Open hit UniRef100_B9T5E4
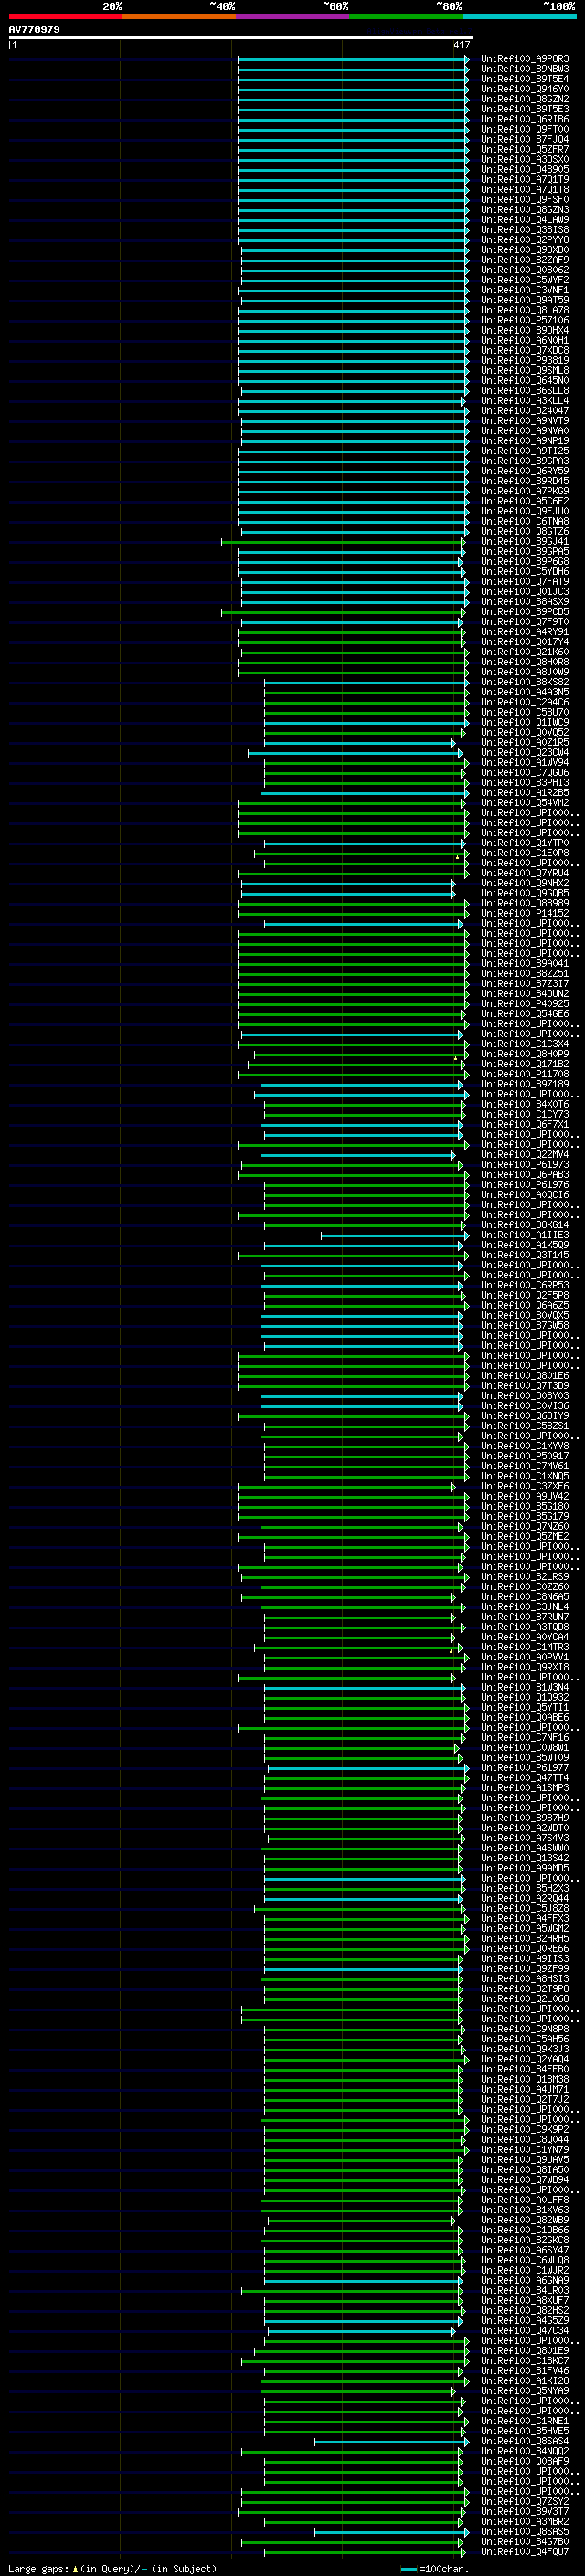The height and width of the screenshot is (2576, 585). click(525, 79)
